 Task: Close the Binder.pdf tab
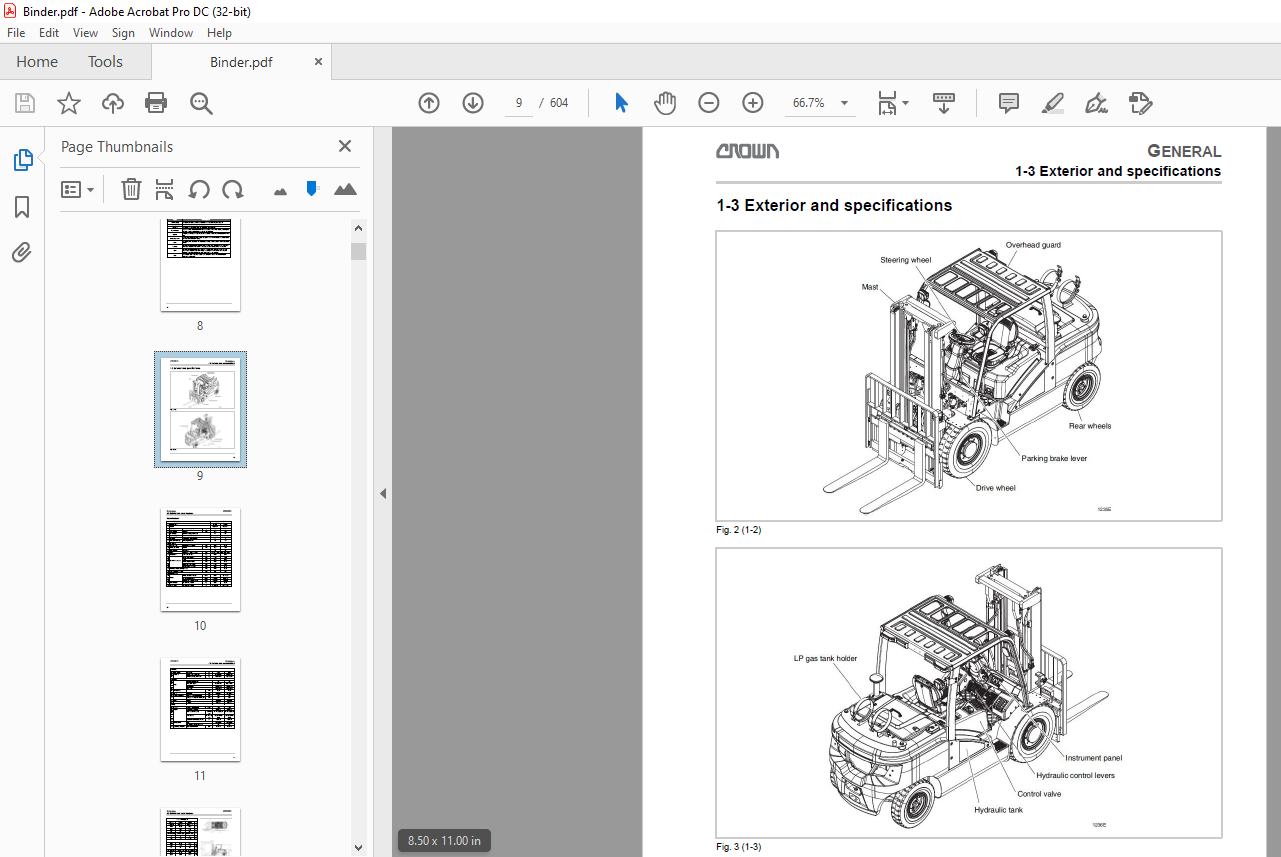click(x=319, y=62)
